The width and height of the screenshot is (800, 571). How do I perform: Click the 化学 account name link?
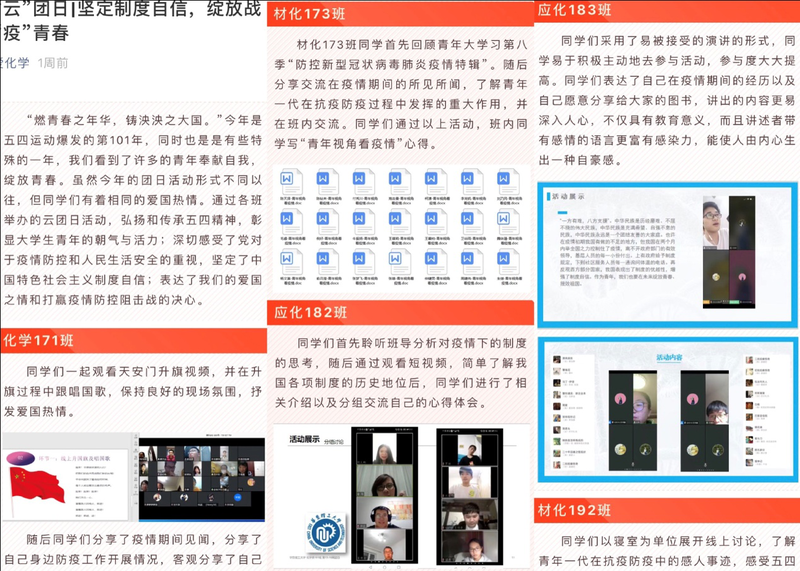[x=14, y=62]
